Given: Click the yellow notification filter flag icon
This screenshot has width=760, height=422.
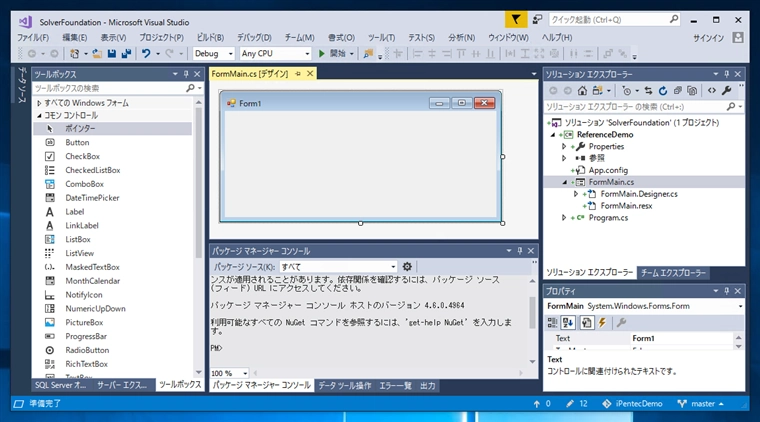Looking at the screenshot, I should pyautogui.click(x=516, y=19).
